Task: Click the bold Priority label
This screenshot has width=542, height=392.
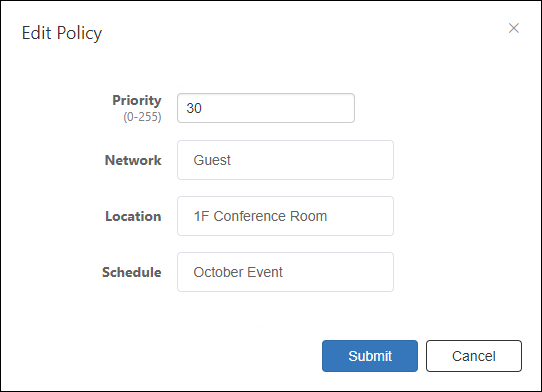Action: point(137,101)
